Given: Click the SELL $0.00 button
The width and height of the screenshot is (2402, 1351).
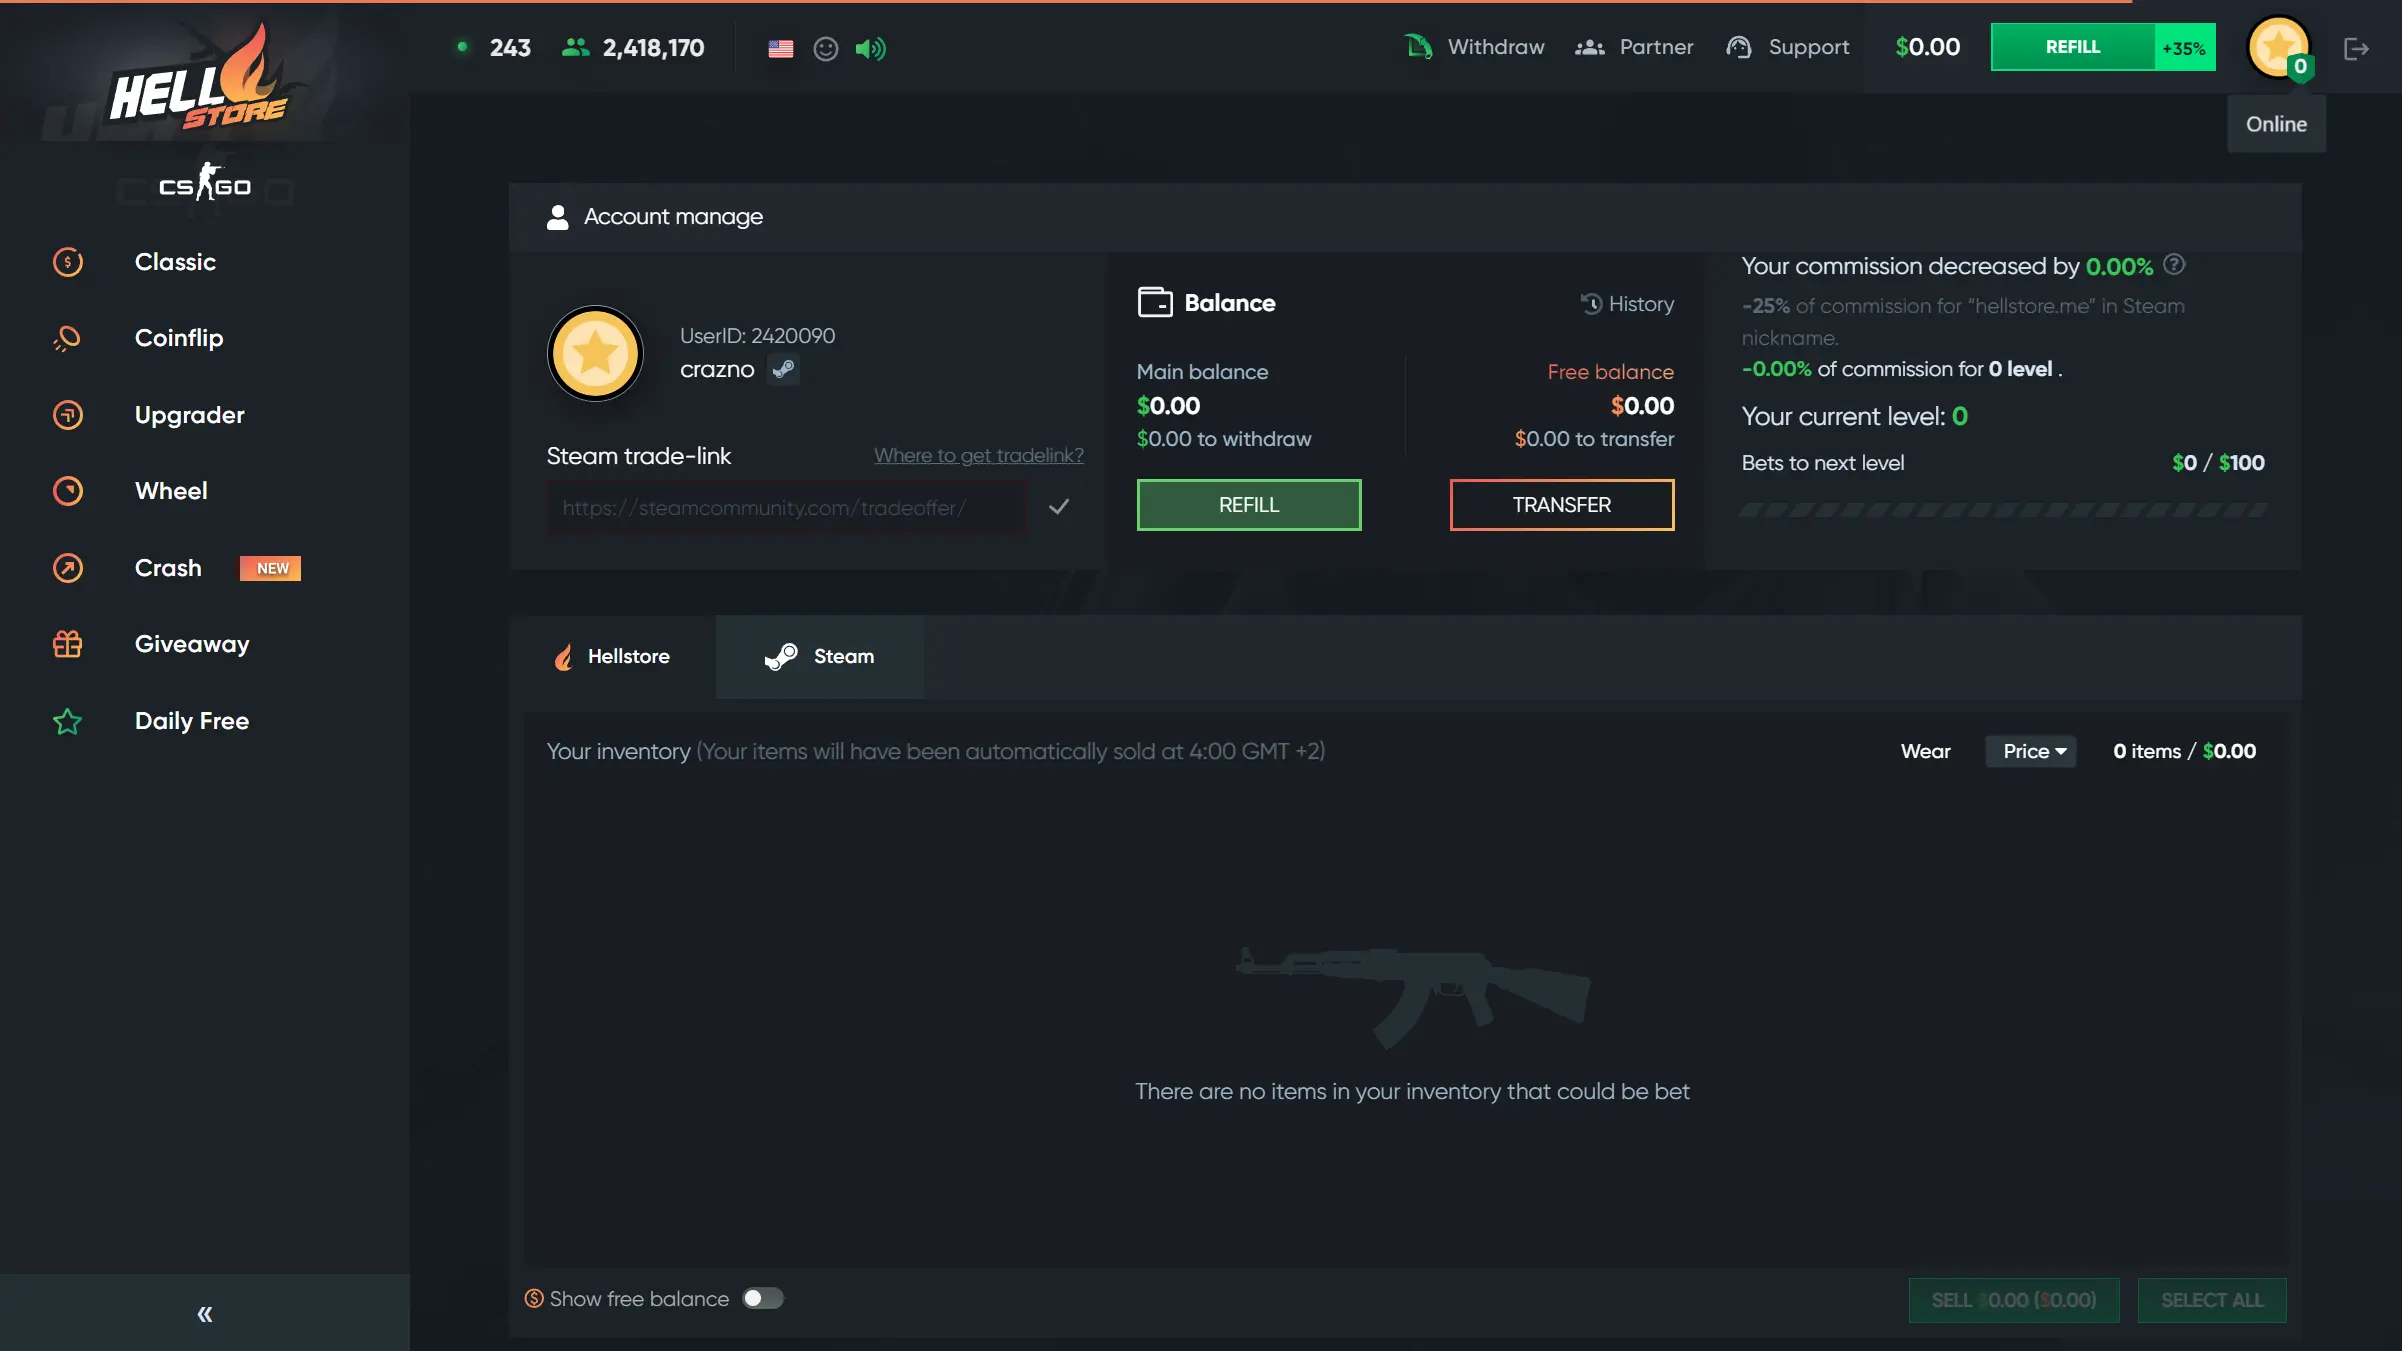Looking at the screenshot, I should tap(2014, 1300).
